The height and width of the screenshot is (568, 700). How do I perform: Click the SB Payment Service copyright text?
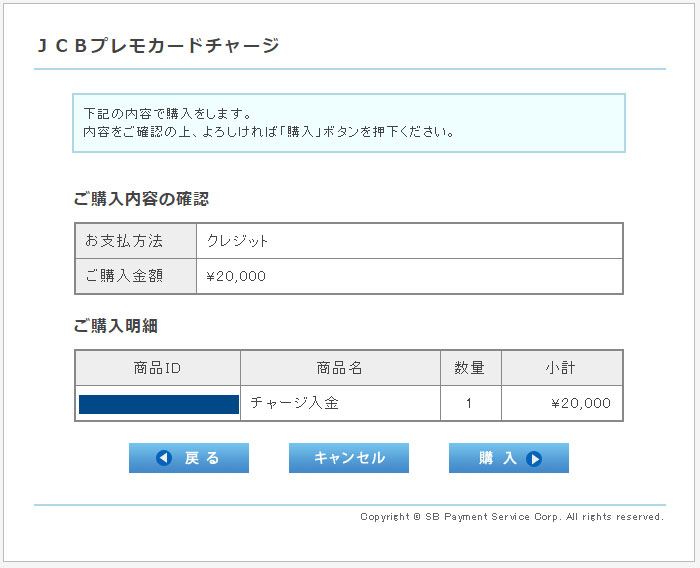pyautogui.click(x=512, y=517)
